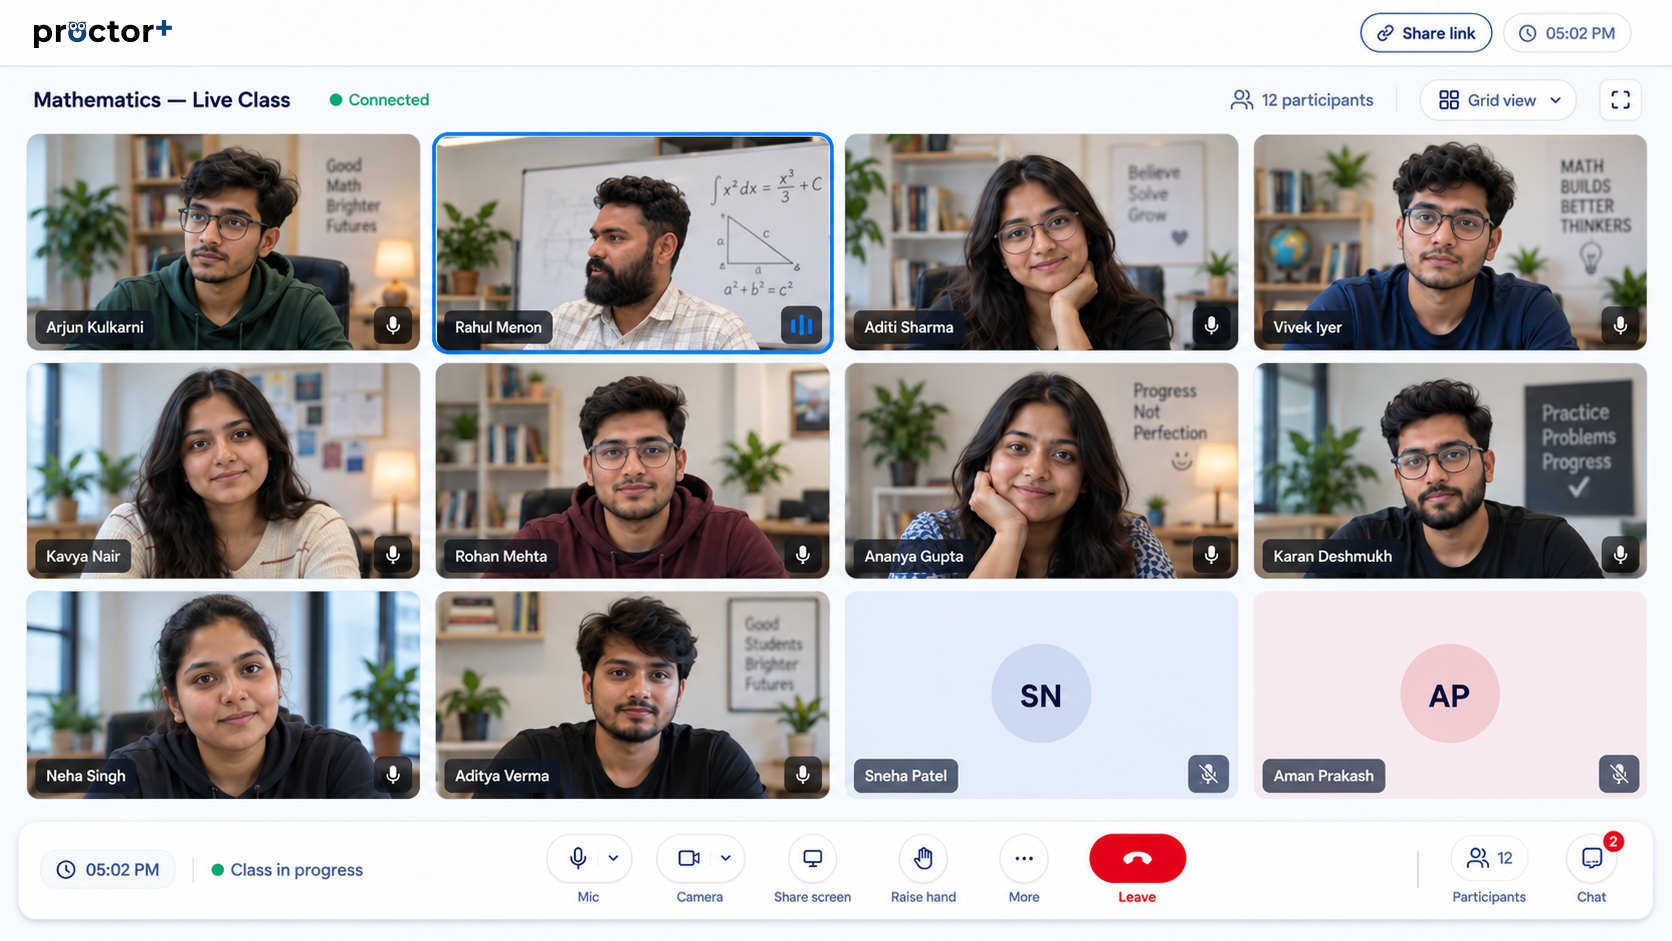Click the Mathematics — Live Class title
This screenshot has height=941, width=1672.
coord(162,100)
